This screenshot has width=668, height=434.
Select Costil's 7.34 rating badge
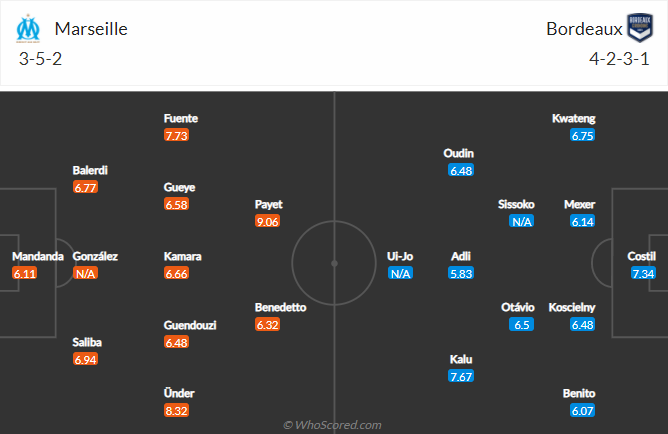click(x=642, y=273)
